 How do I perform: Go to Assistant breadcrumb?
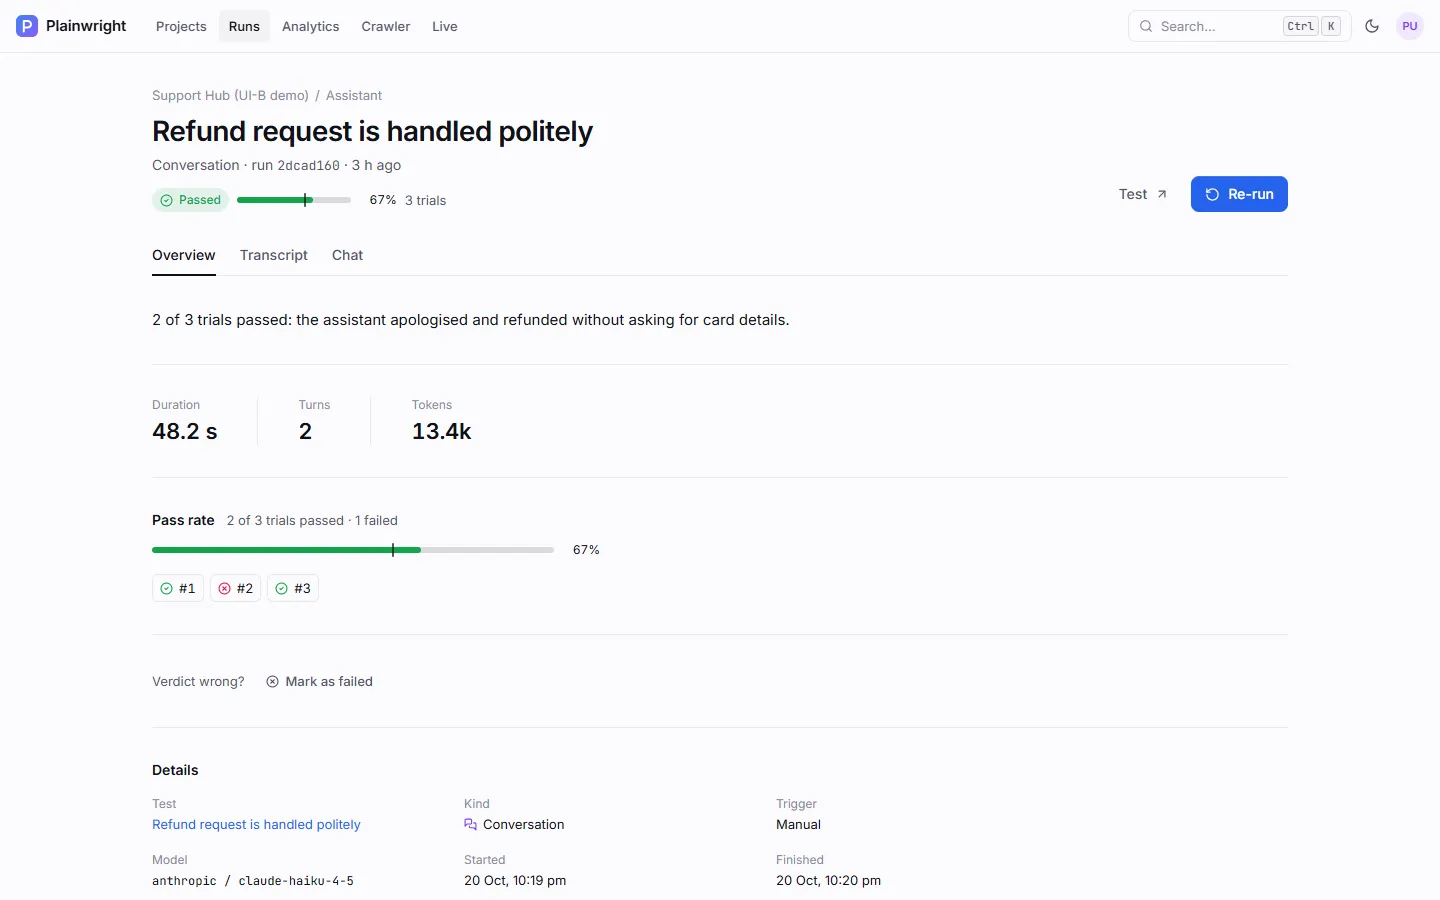(354, 96)
